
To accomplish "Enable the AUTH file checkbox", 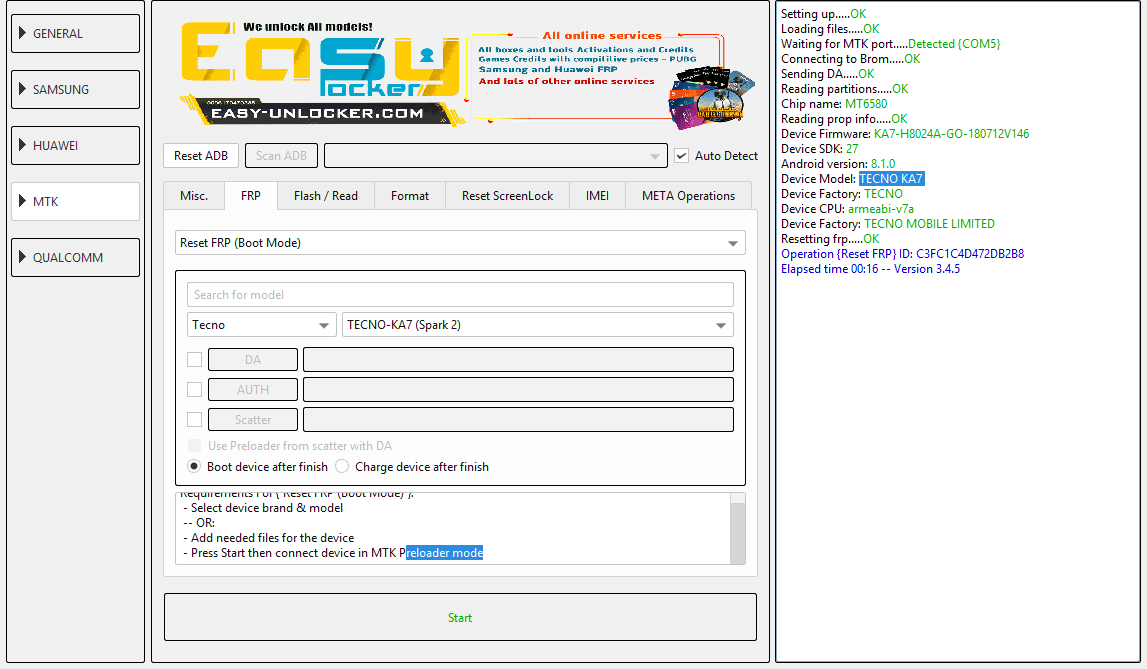I will [195, 390].
